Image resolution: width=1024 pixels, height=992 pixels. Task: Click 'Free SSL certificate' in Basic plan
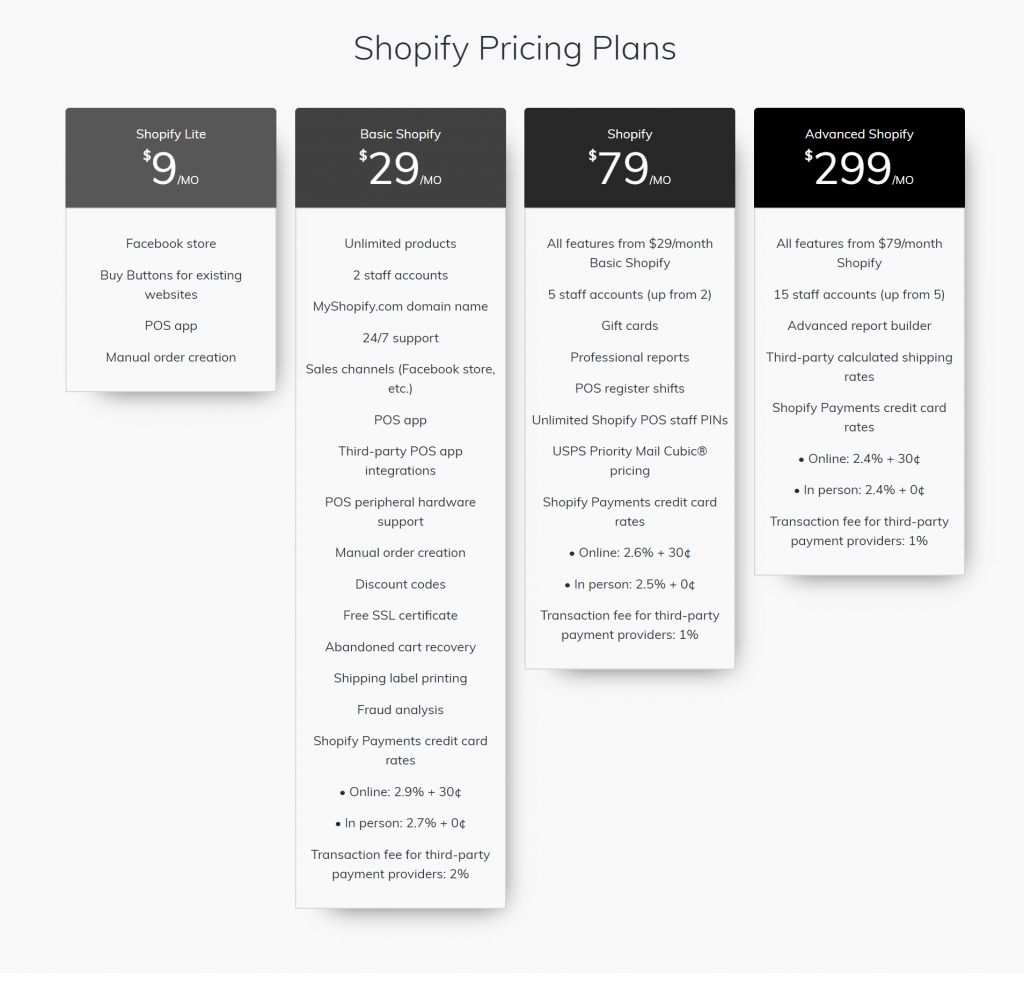[400, 615]
